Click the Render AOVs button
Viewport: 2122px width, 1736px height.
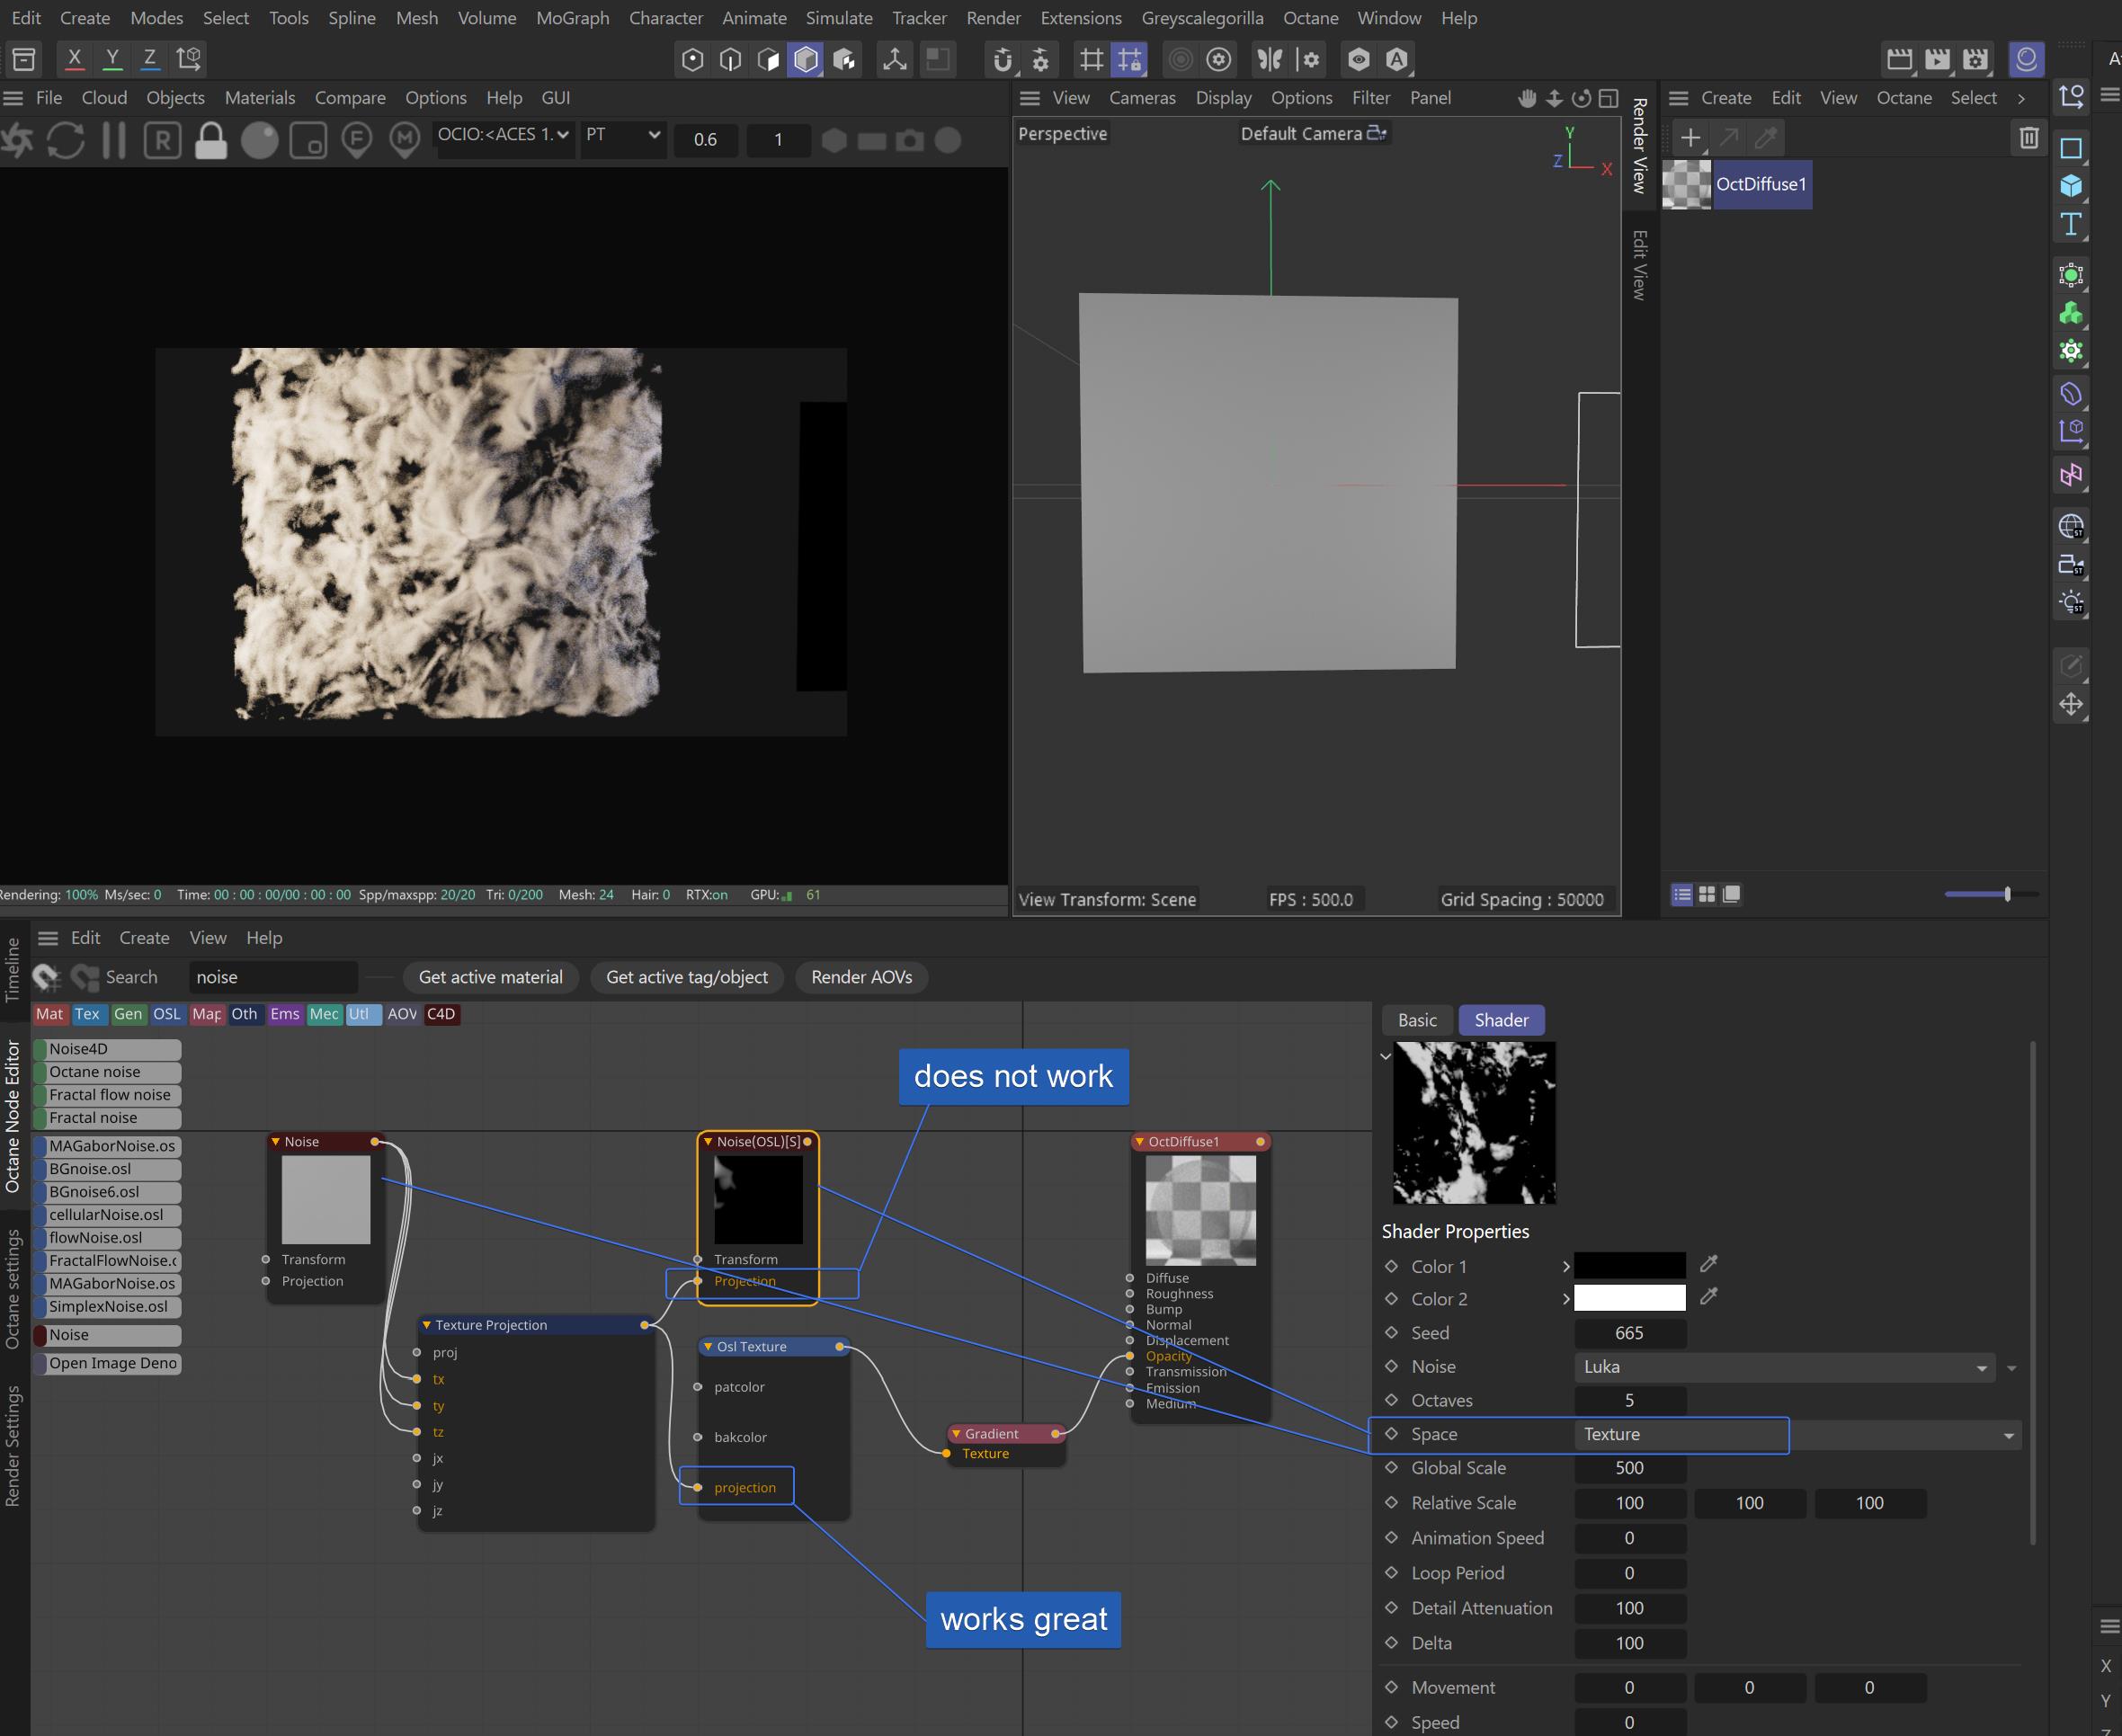[x=861, y=977]
